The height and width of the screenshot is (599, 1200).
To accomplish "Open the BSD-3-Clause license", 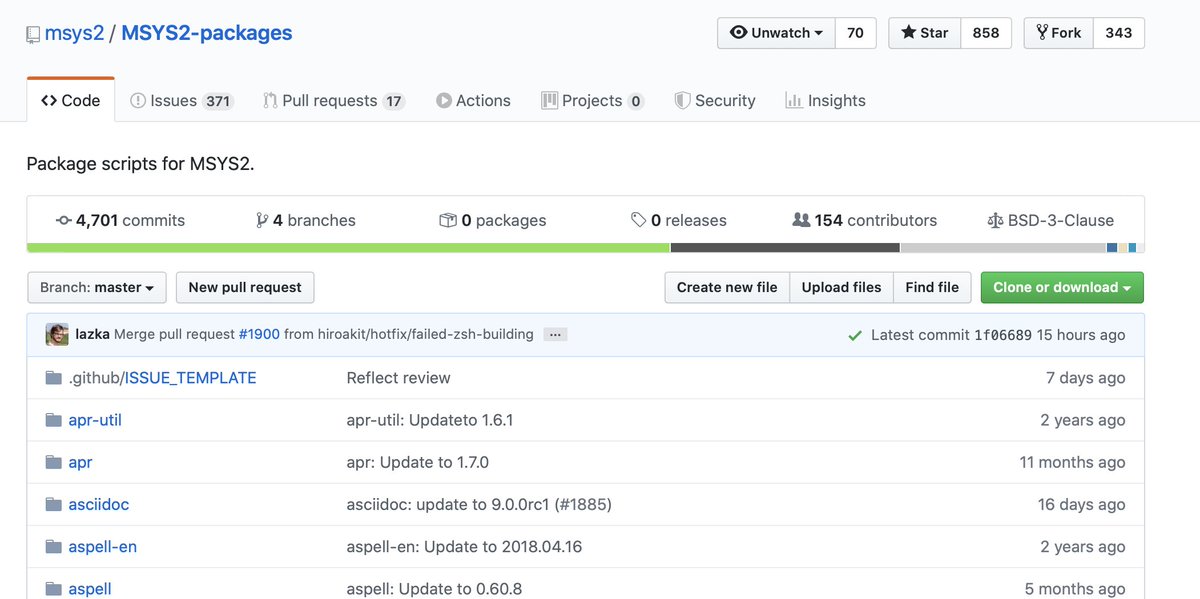I will pyautogui.click(x=1050, y=220).
